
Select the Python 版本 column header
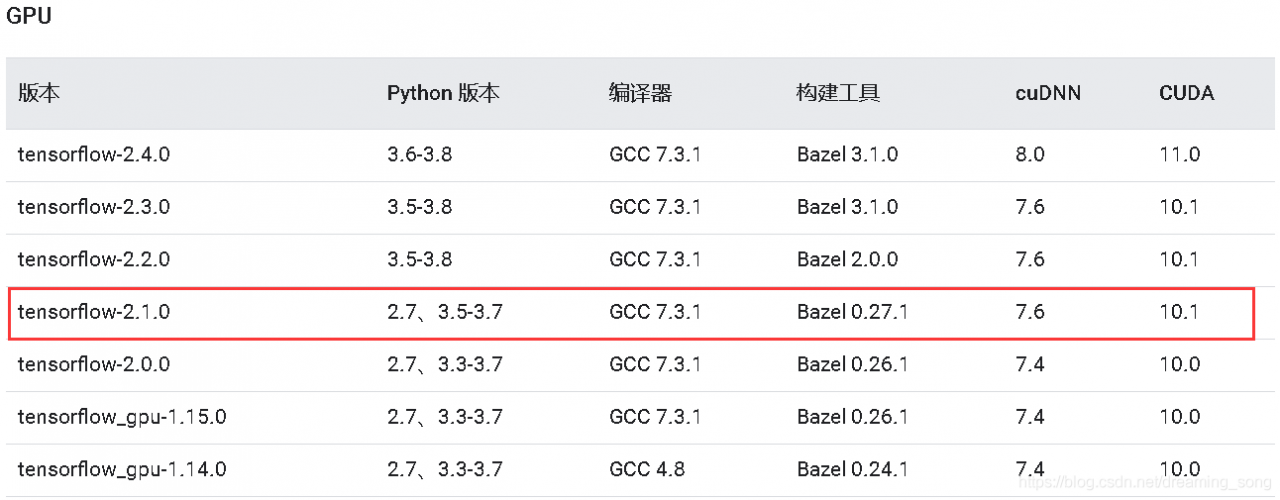pos(443,93)
